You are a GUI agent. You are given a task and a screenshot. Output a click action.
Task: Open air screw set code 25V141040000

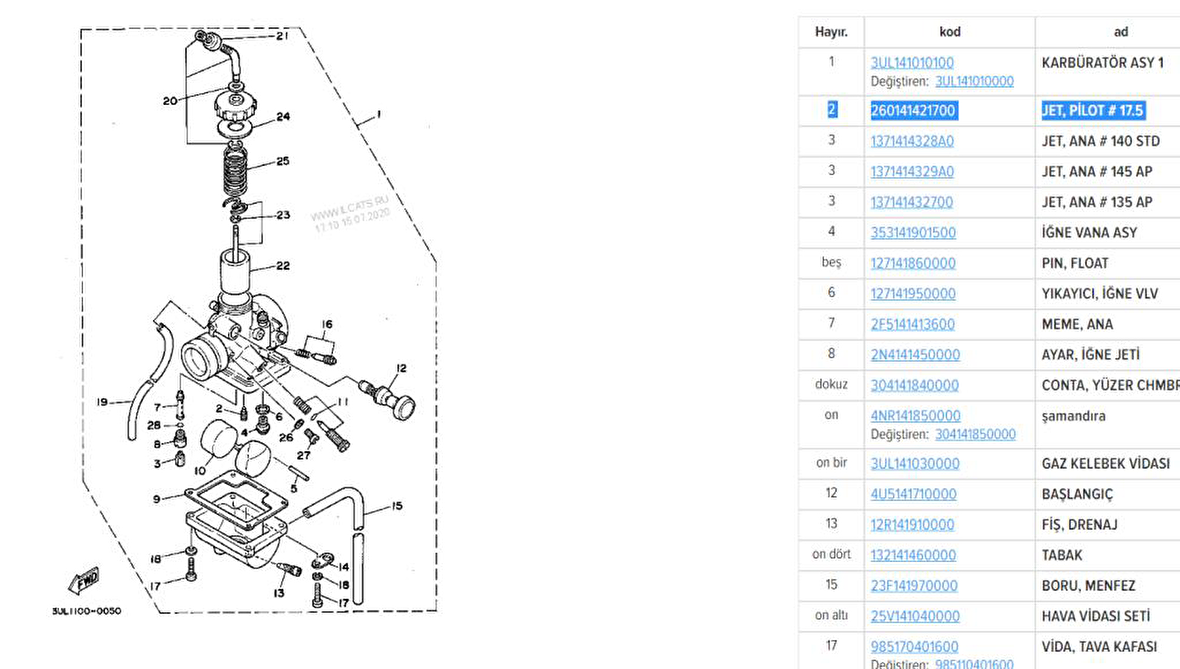point(915,616)
